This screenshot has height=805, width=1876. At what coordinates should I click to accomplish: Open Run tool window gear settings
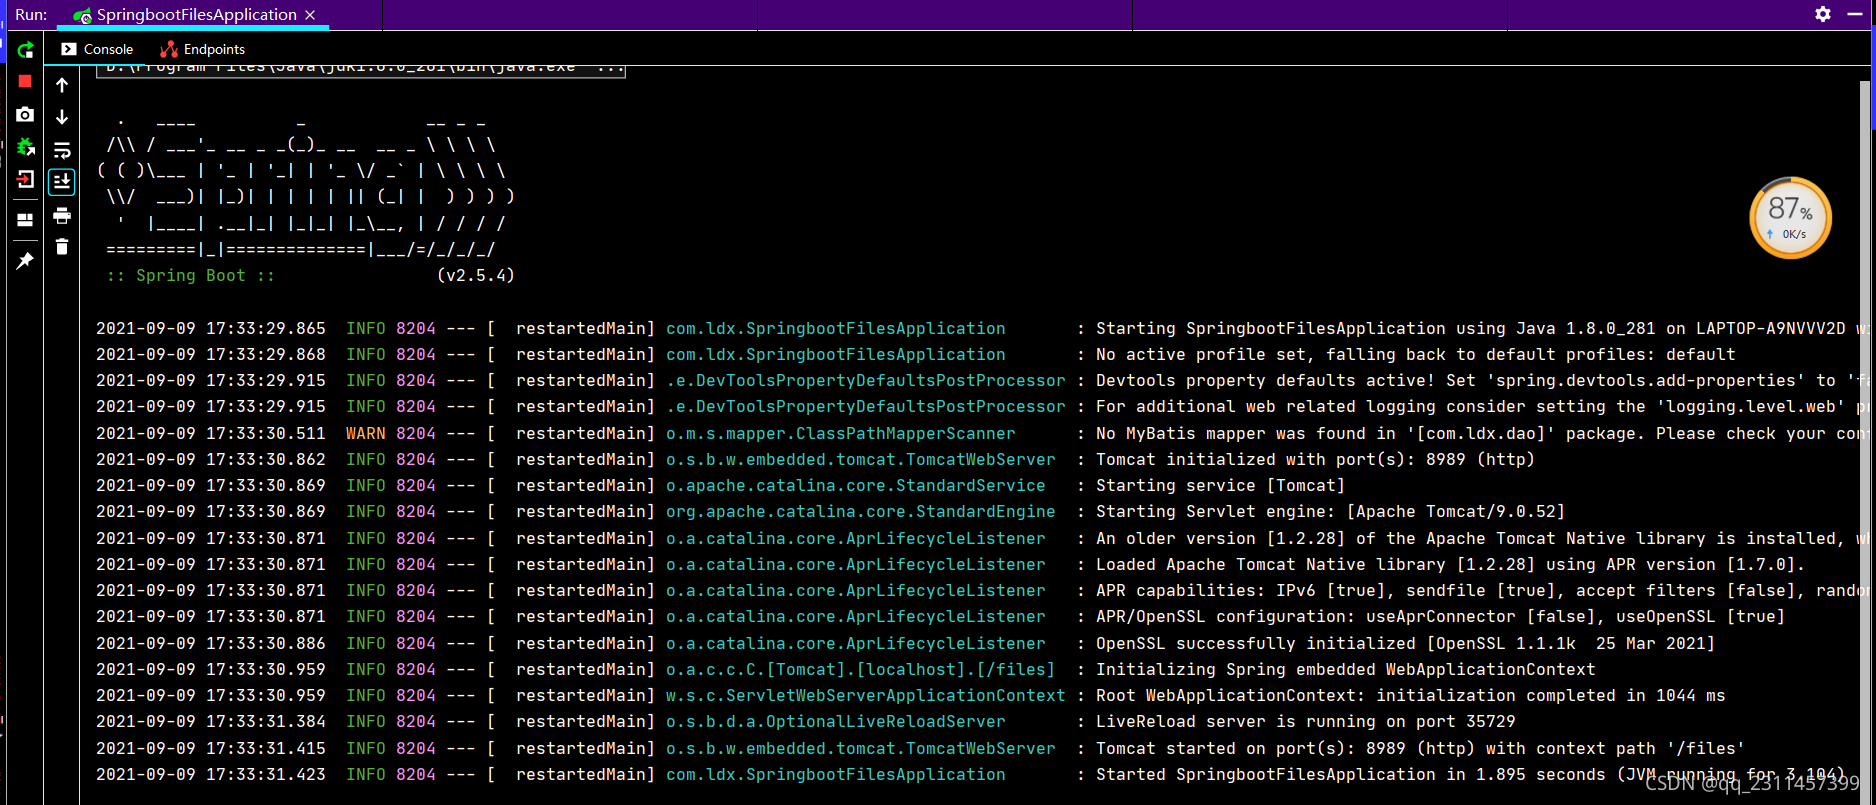click(x=1823, y=14)
